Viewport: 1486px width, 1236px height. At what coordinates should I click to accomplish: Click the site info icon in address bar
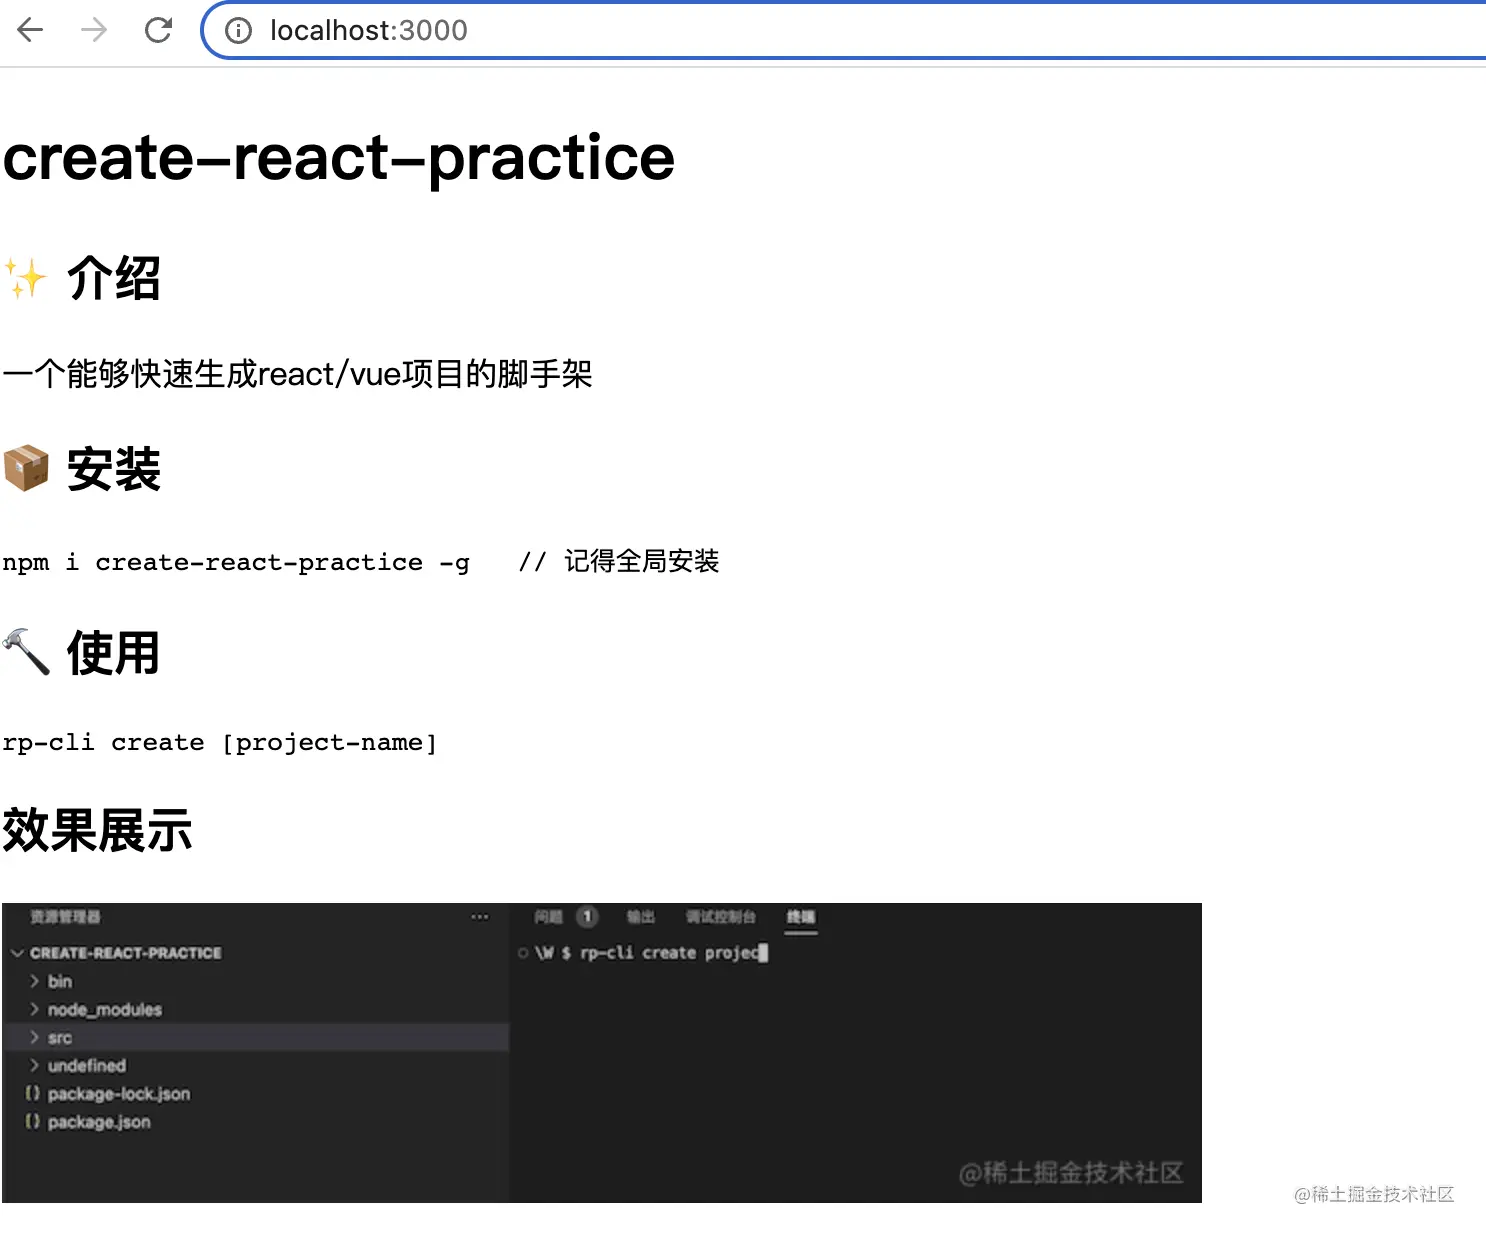click(x=238, y=31)
